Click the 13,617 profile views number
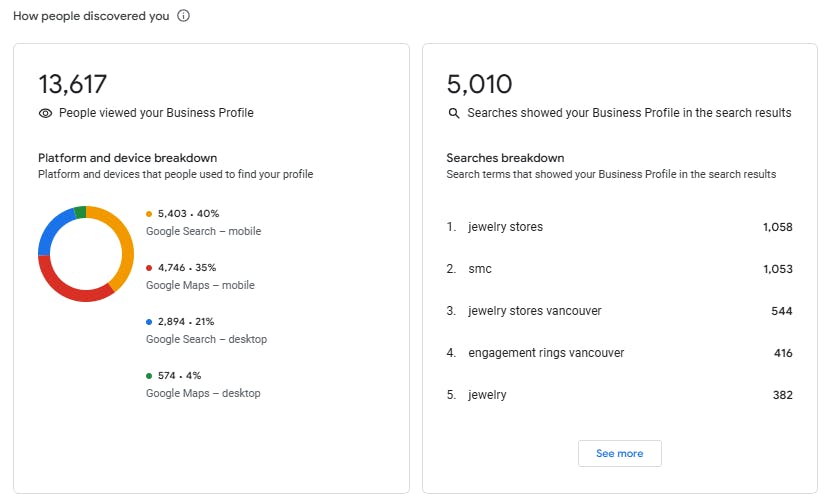 click(73, 84)
